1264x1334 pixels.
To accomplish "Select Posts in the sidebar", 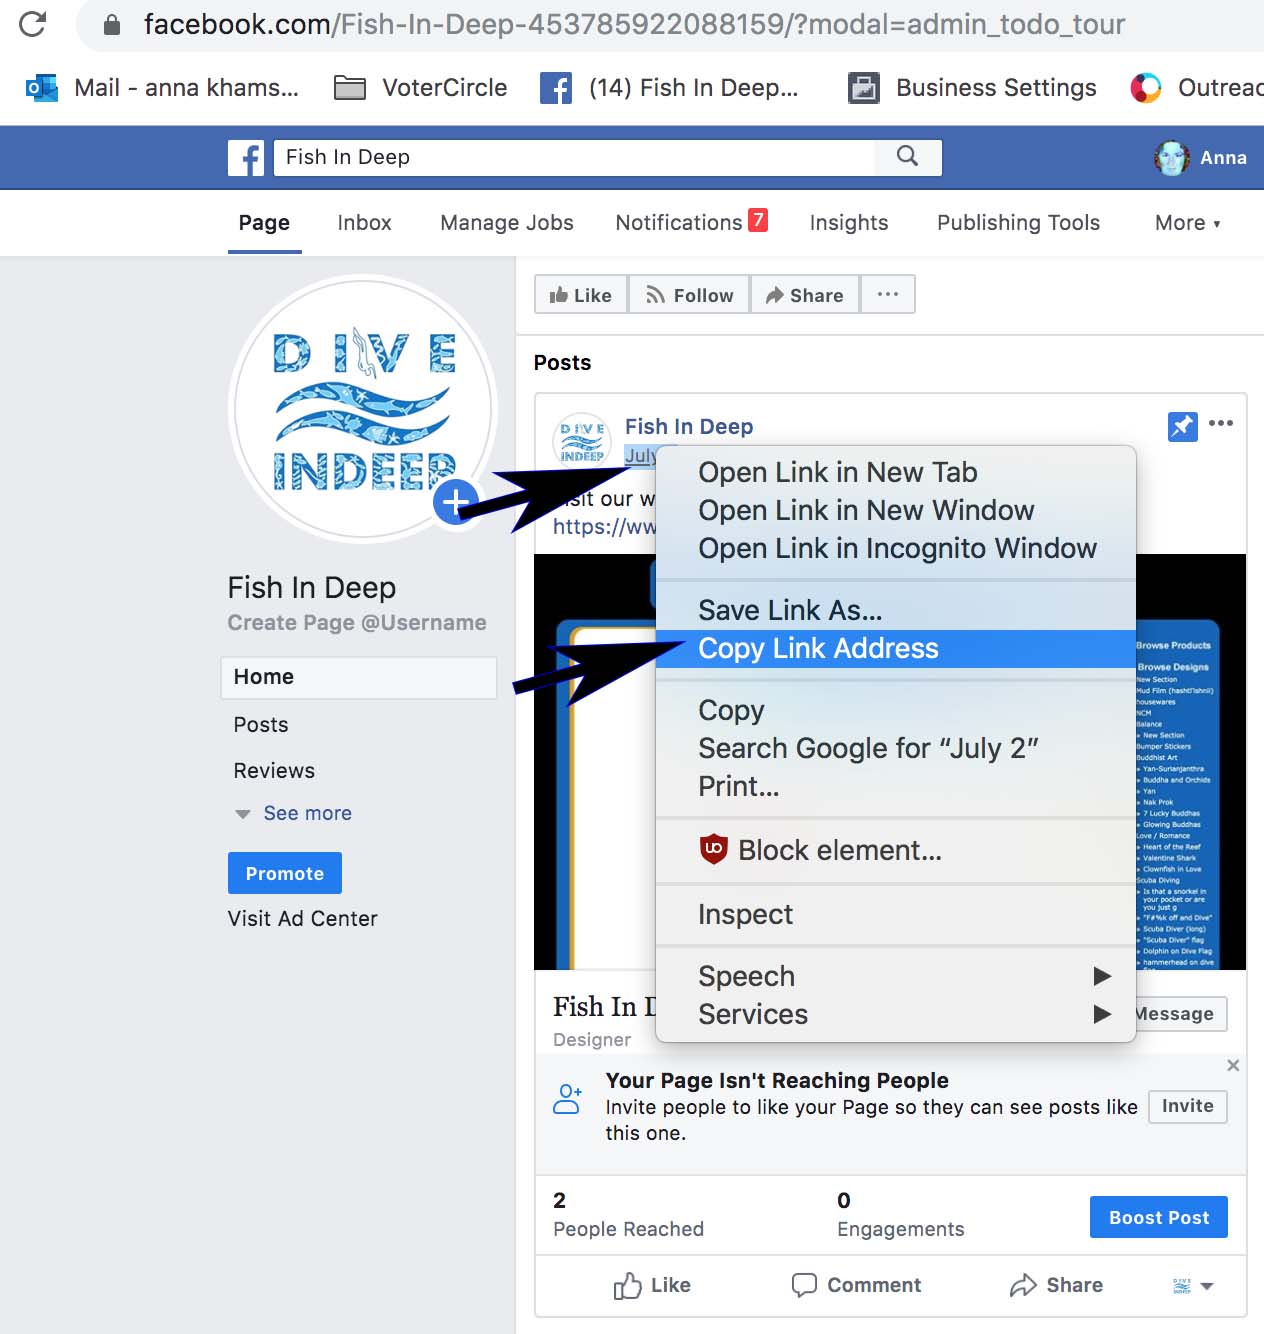I will point(261,725).
